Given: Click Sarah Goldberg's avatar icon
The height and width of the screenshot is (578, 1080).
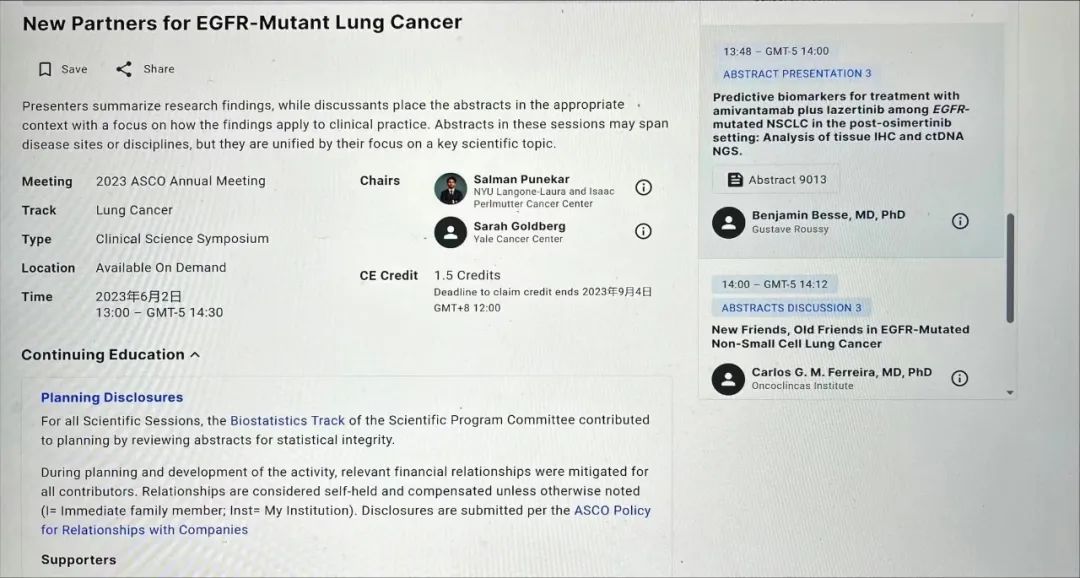Looking at the screenshot, I should (450, 232).
